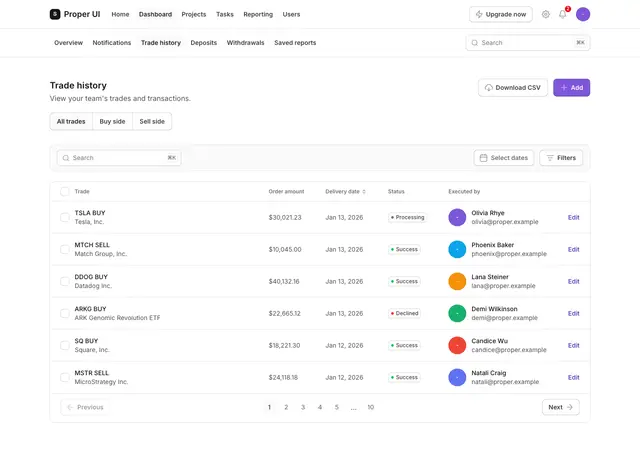The image size is (640, 465).
Task: Click the Order amount column header
Action: [286, 191]
